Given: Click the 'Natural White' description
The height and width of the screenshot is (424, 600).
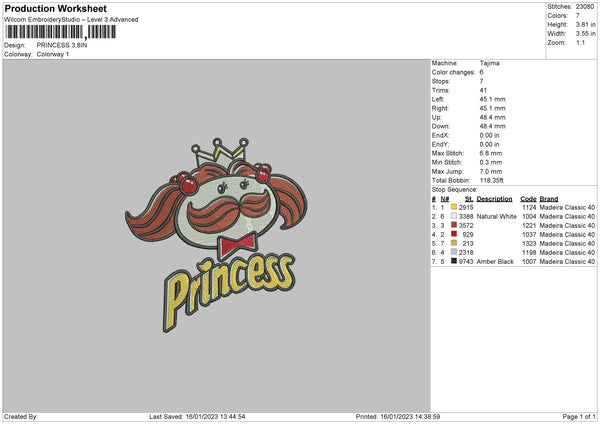Looking at the screenshot, I should click(496, 217).
